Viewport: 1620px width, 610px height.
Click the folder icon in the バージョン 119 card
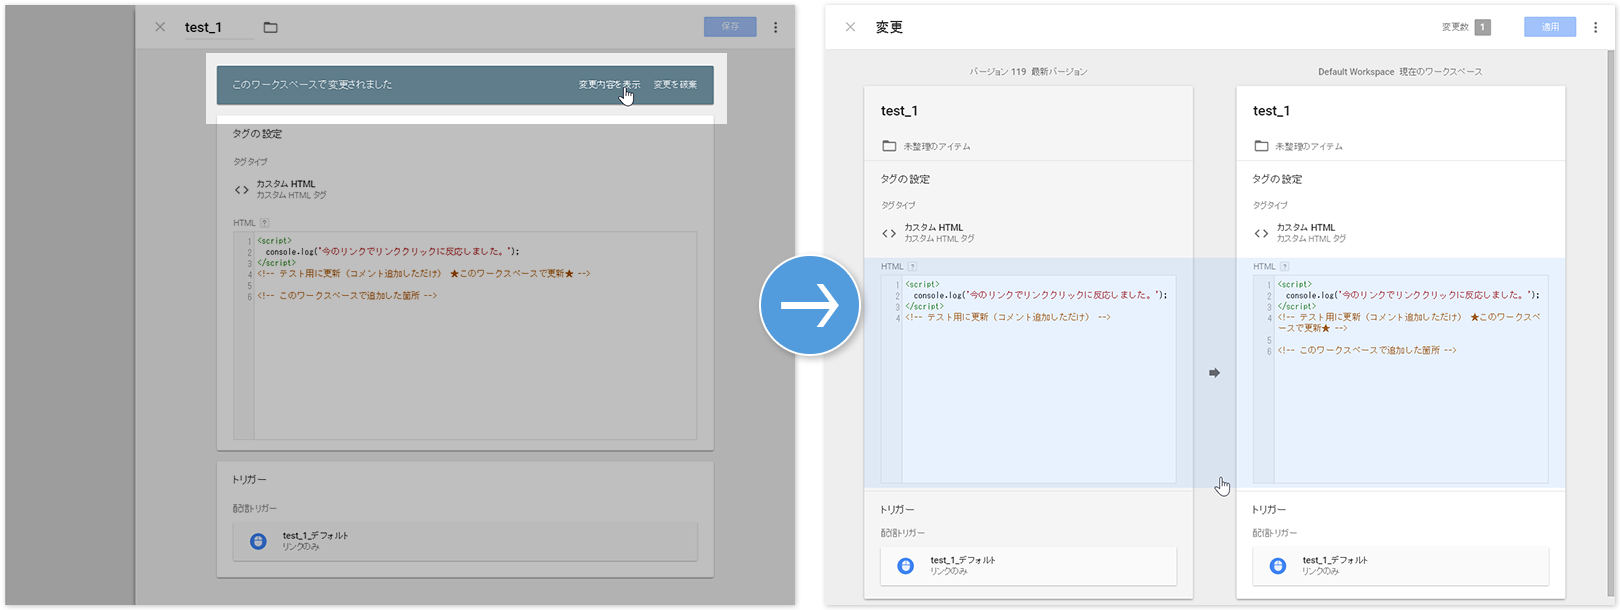(x=889, y=146)
